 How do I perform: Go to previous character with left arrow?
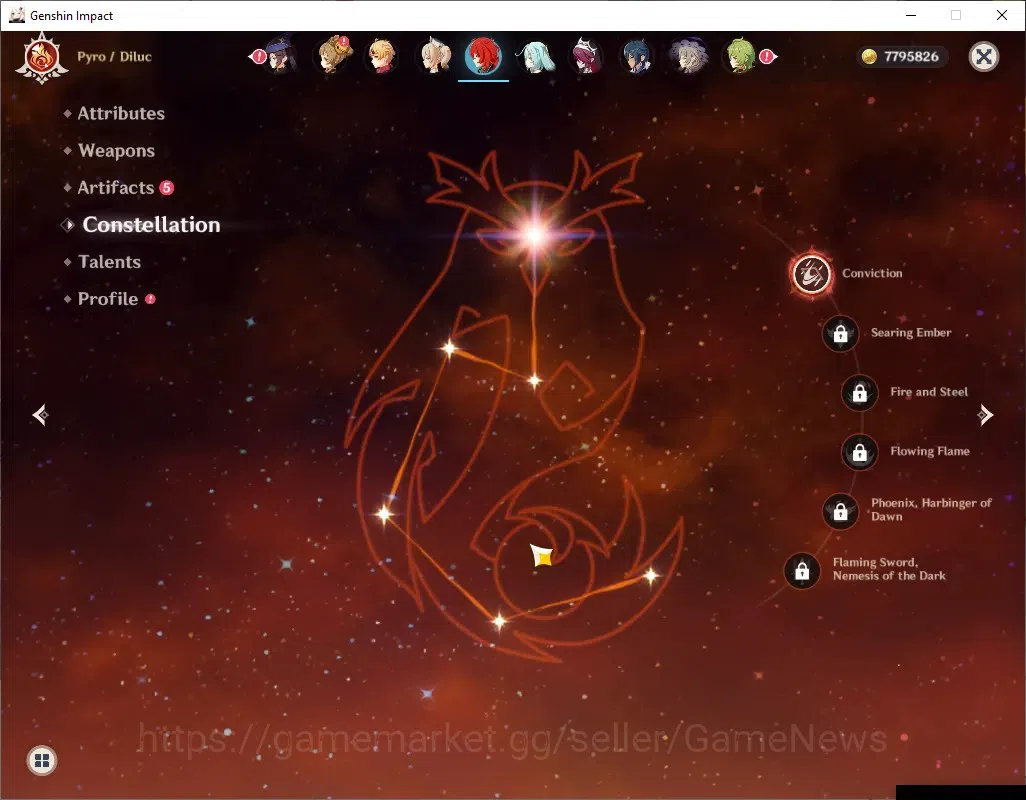click(41, 415)
